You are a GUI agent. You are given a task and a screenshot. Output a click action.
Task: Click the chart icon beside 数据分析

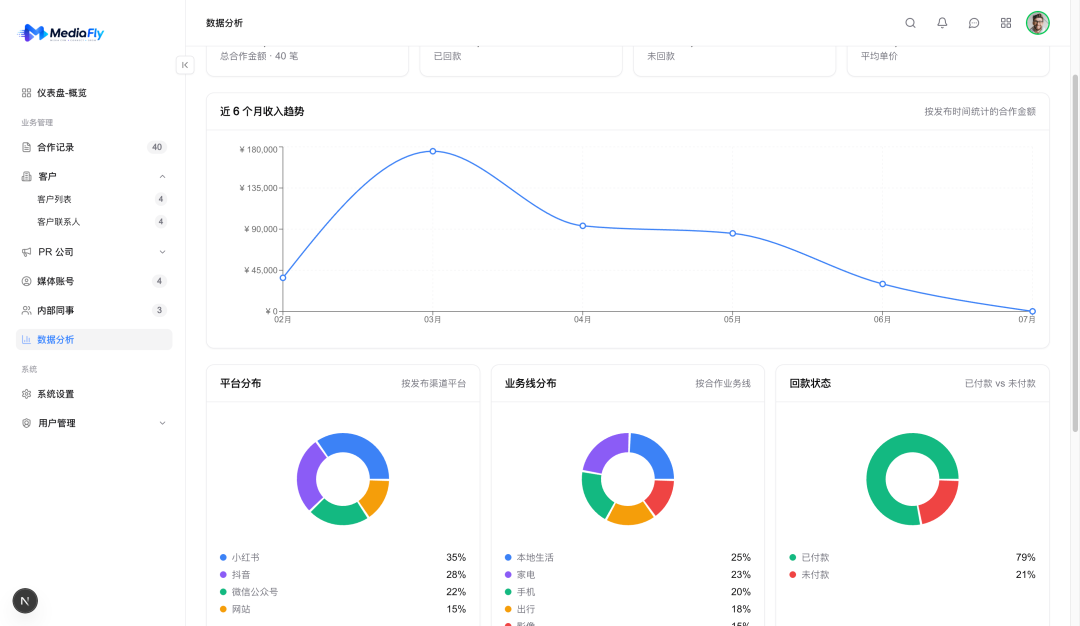click(26, 340)
